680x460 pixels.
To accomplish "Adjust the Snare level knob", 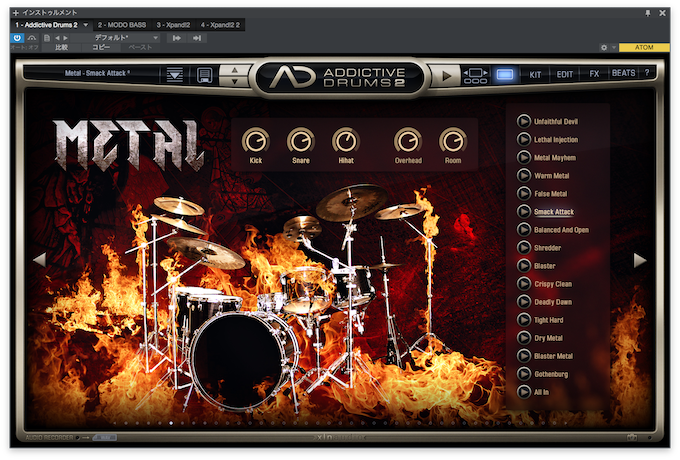I will [301, 141].
